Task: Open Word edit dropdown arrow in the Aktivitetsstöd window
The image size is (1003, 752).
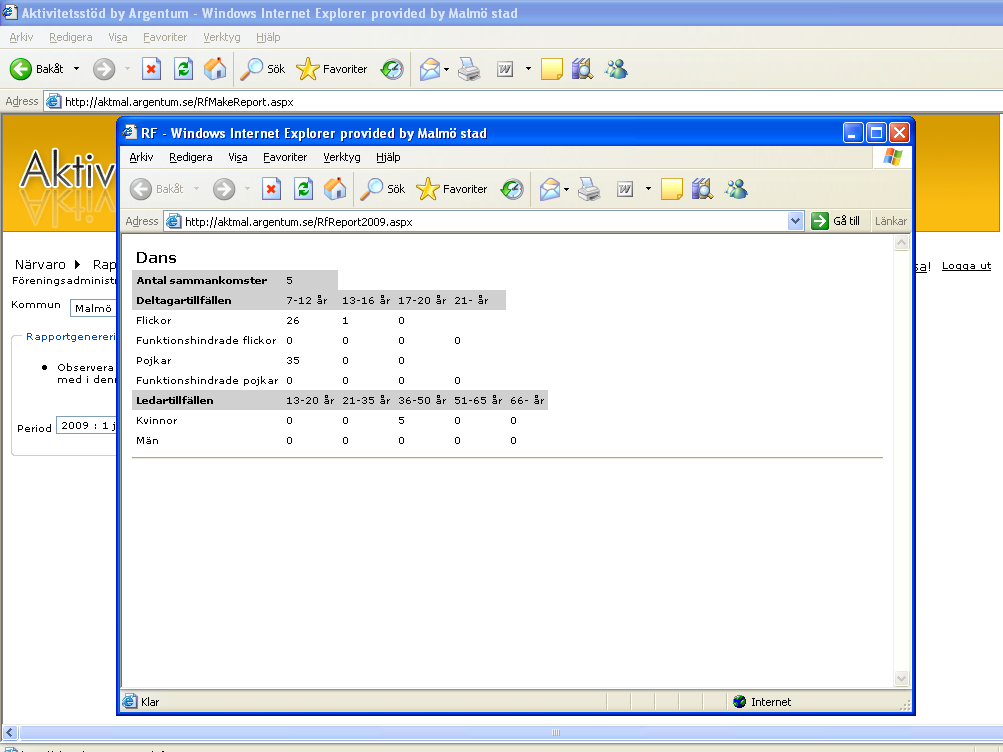Action: (528, 69)
